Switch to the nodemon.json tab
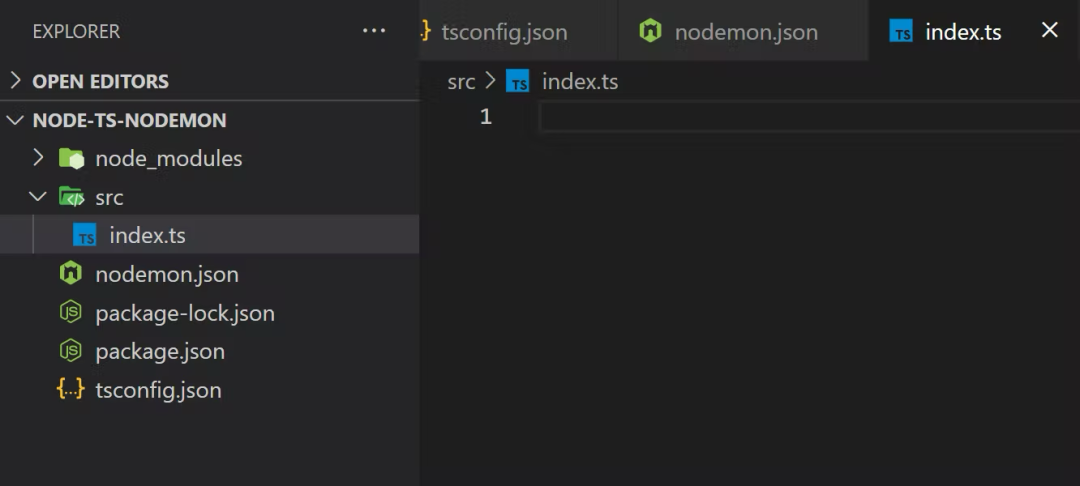Viewport: 1080px width, 486px height. point(745,32)
